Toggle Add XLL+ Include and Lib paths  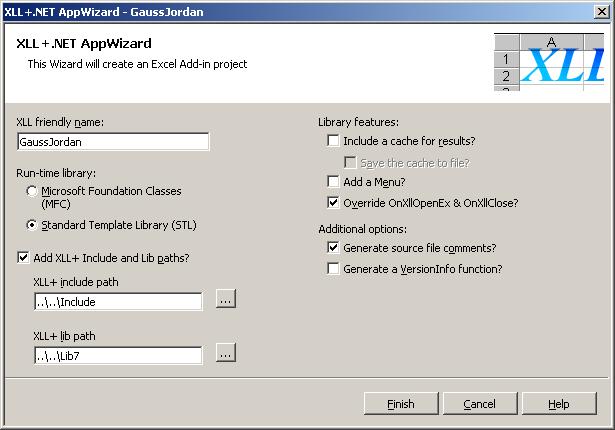pyautogui.click(x=24, y=258)
